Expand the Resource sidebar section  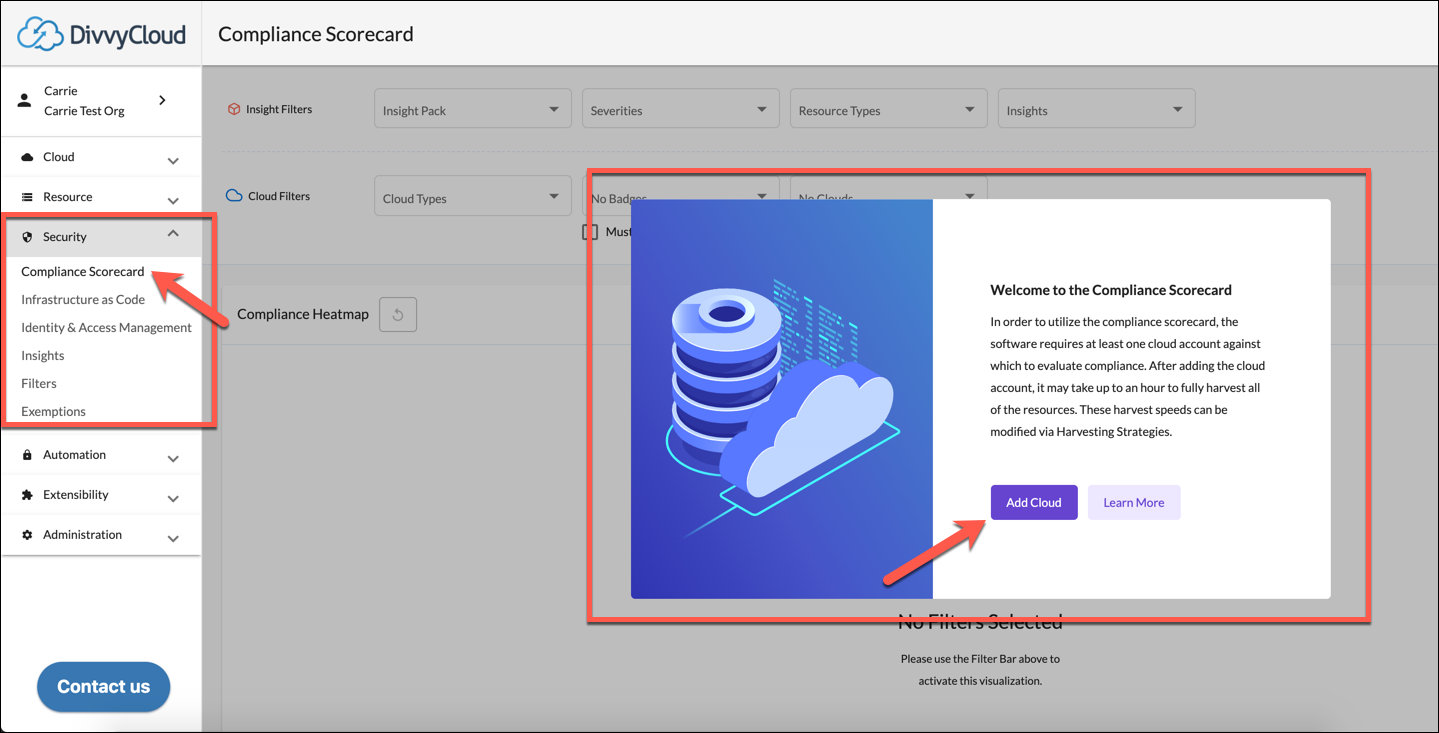[x=173, y=201]
